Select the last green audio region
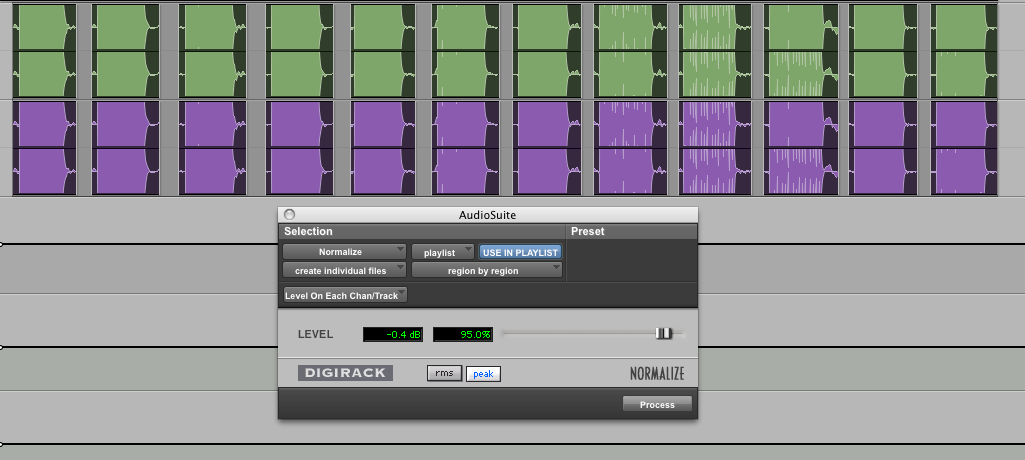 (x=964, y=51)
